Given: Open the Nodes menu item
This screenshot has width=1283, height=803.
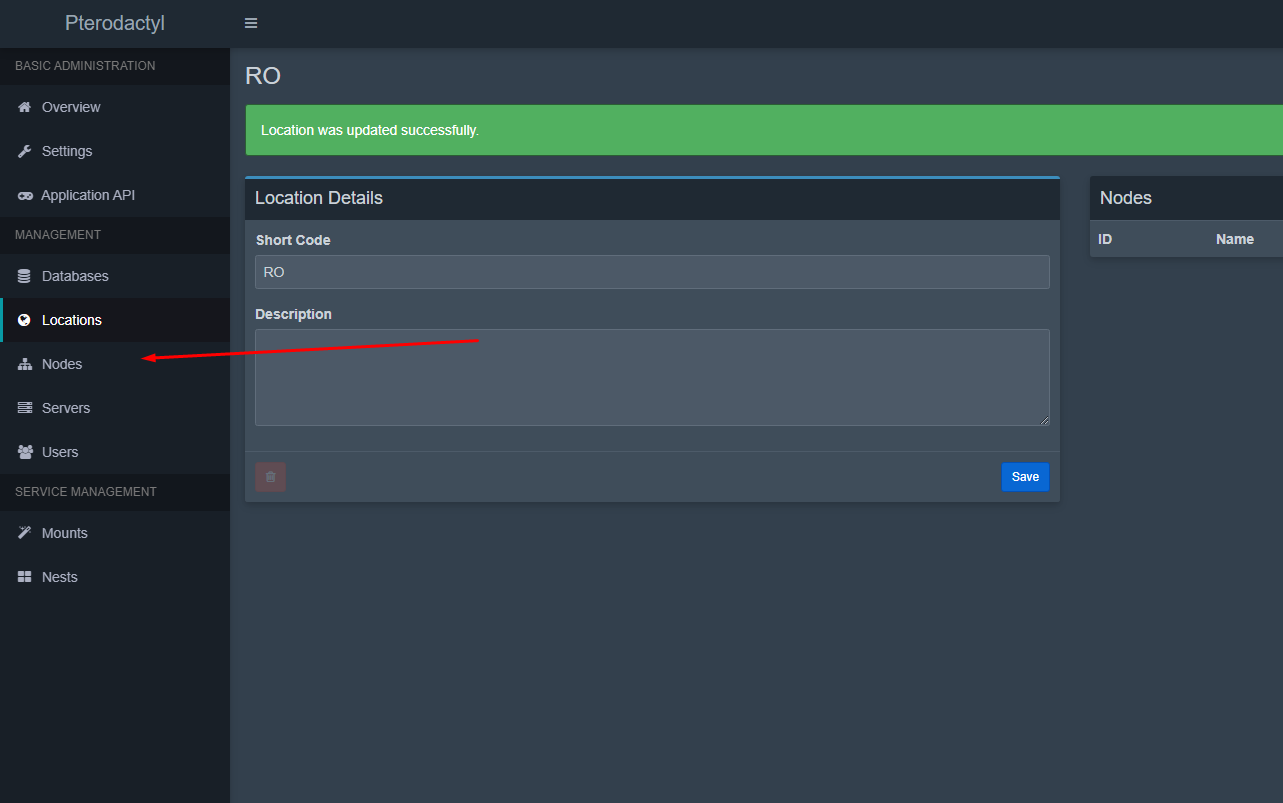Looking at the screenshot, I should pyautogui.click(x=62, y=364).
